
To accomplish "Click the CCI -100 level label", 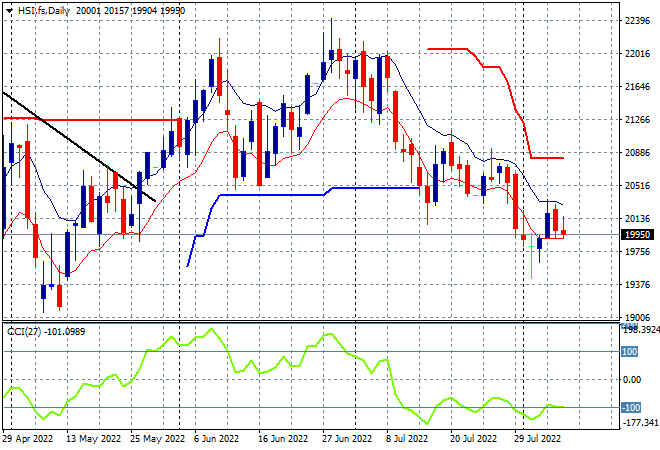I will [631, 407].
